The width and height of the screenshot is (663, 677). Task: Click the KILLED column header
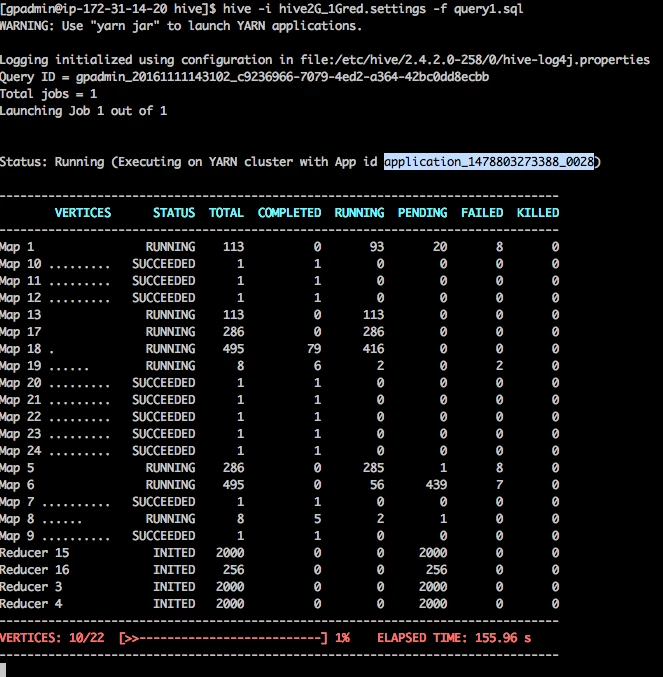point(538,213)
